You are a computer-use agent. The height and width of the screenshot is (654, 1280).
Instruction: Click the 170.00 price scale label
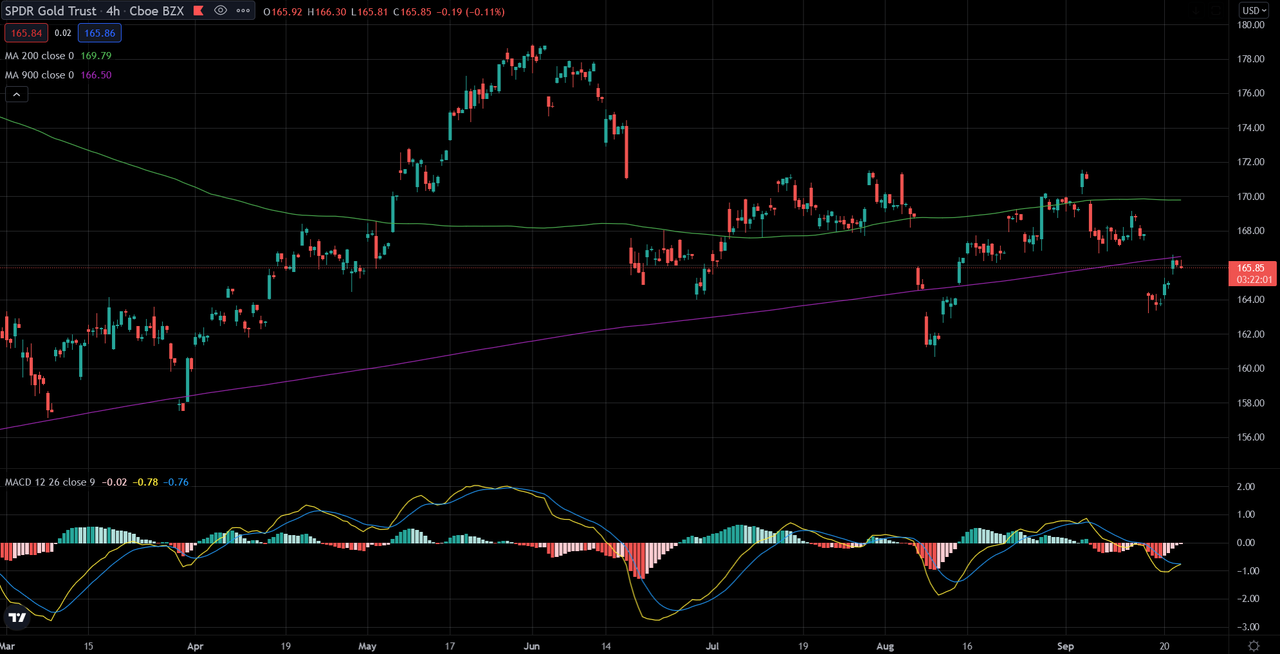[x=1252, y=197]
